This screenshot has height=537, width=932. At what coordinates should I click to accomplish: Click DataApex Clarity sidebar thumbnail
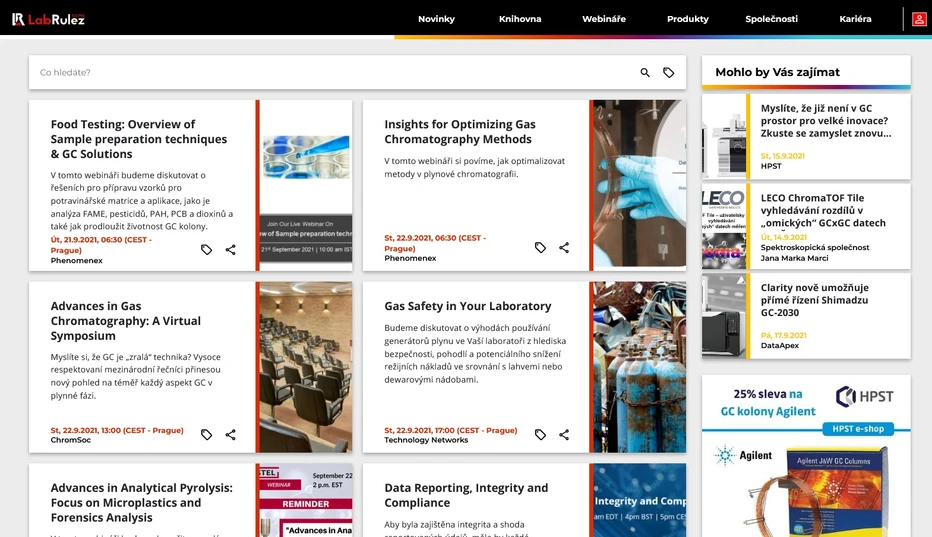(724, 316)
